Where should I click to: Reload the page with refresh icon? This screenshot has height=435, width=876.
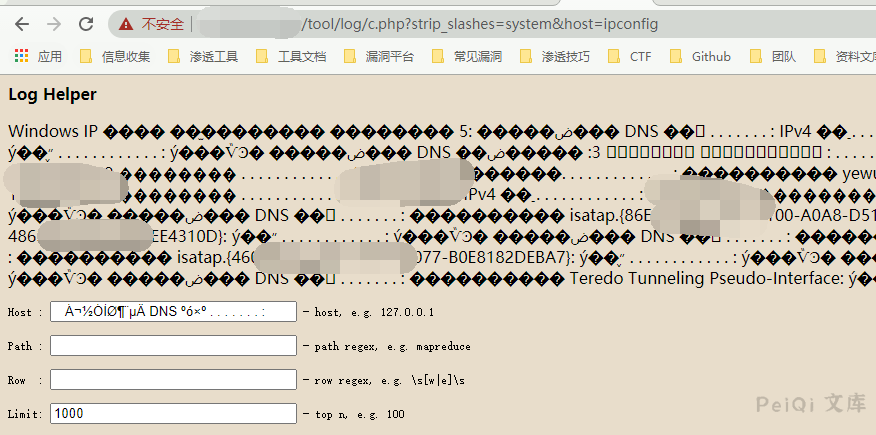pyautogui.click(x=86, y=24)
